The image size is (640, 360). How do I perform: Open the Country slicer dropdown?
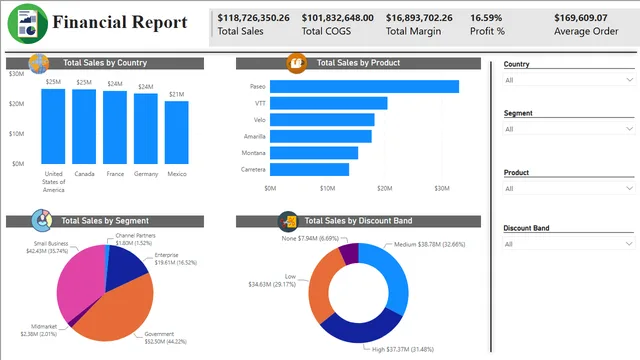coord(569,80)
